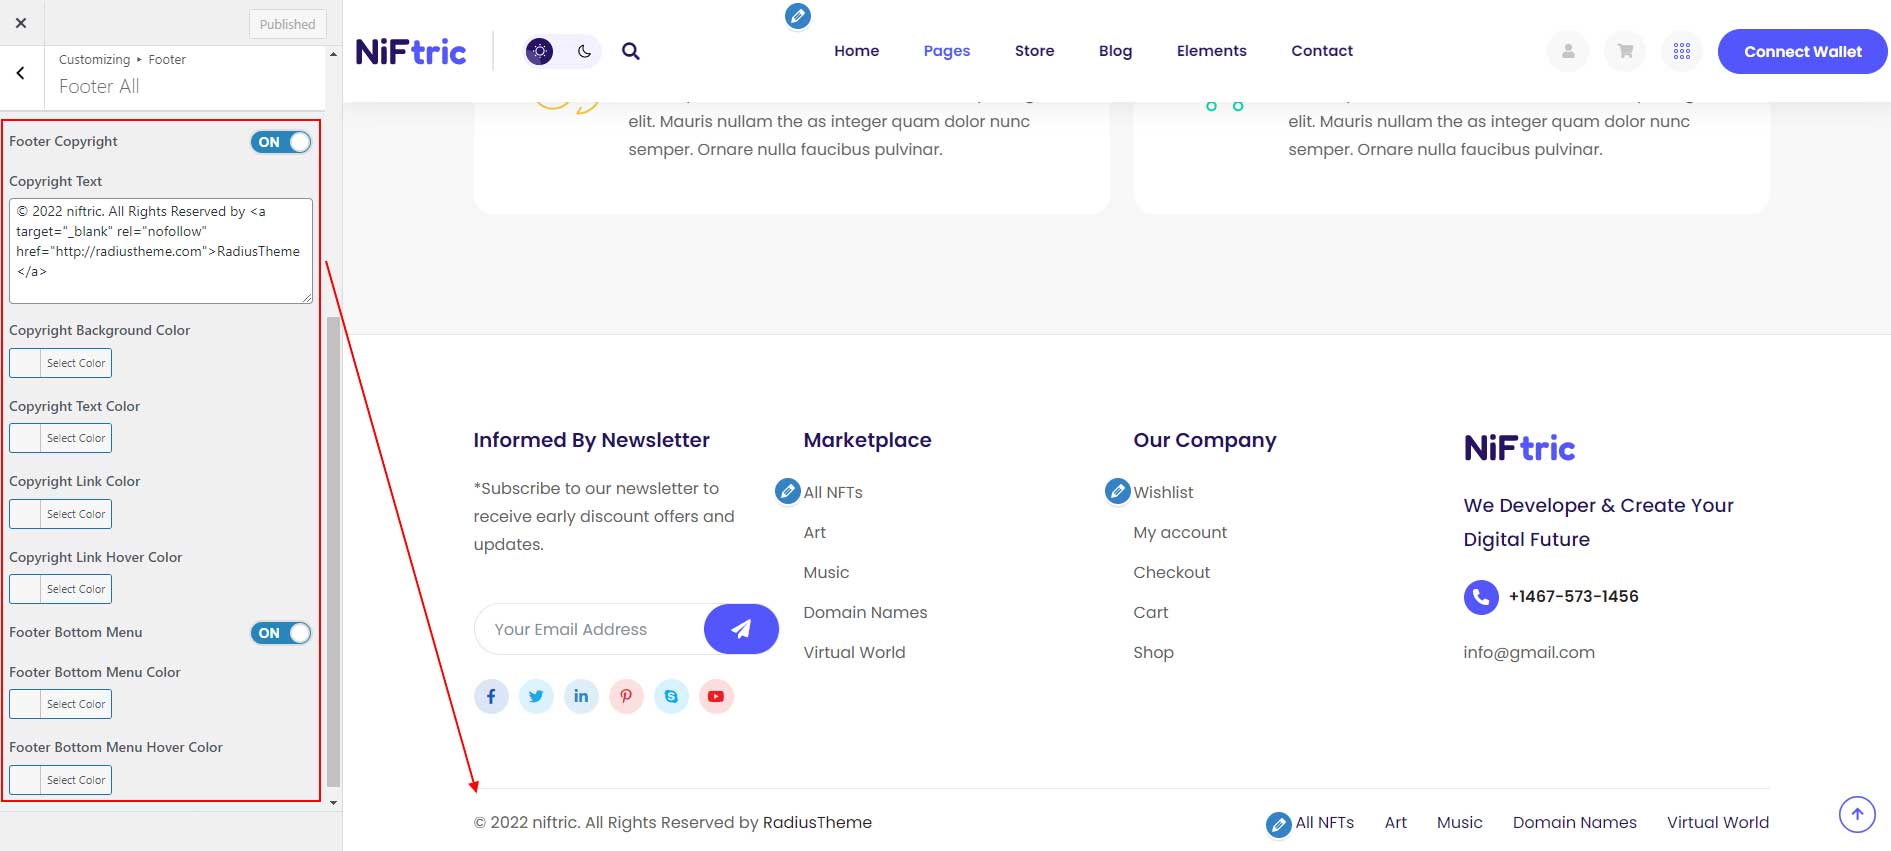The height and width of the screenshot is (851, 1891).
Task: Click the YouTube social icon
Action: tap(716, 696)
